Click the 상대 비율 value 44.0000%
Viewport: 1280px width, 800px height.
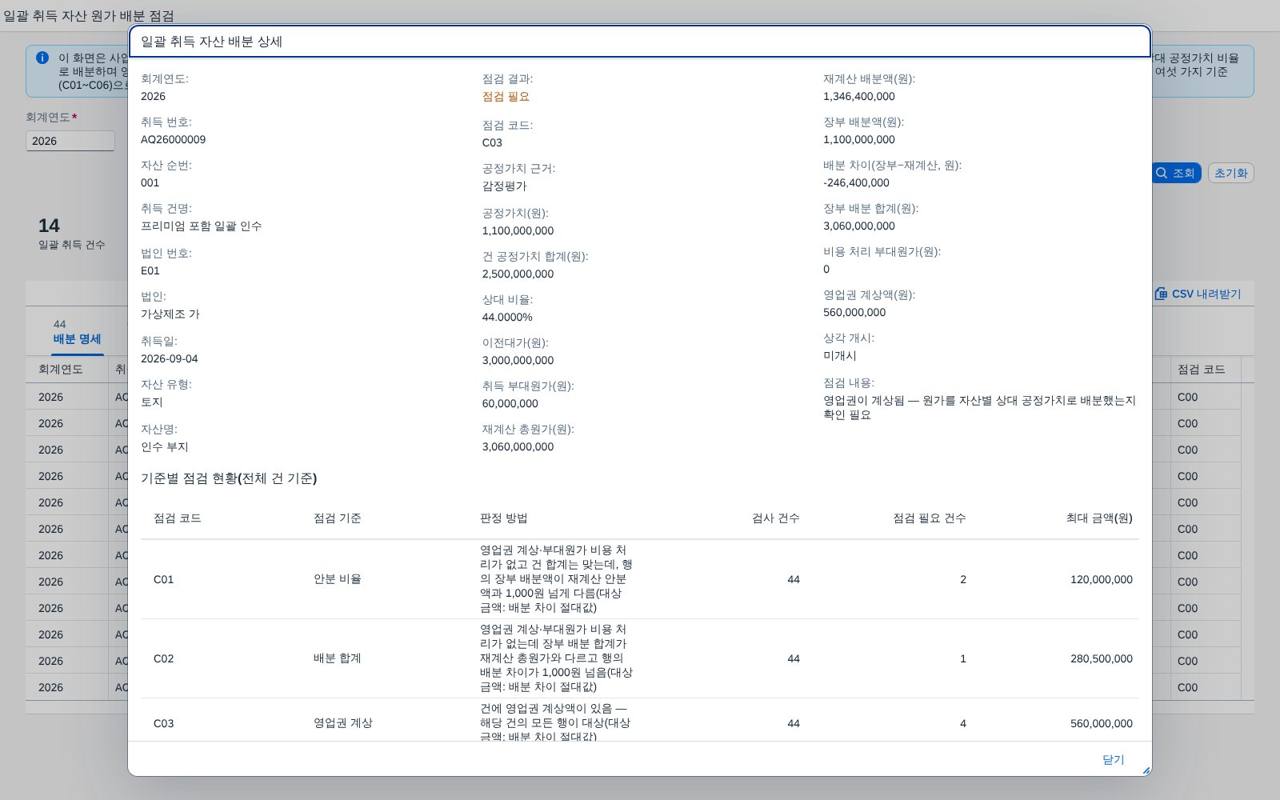(x=507, y=317)
